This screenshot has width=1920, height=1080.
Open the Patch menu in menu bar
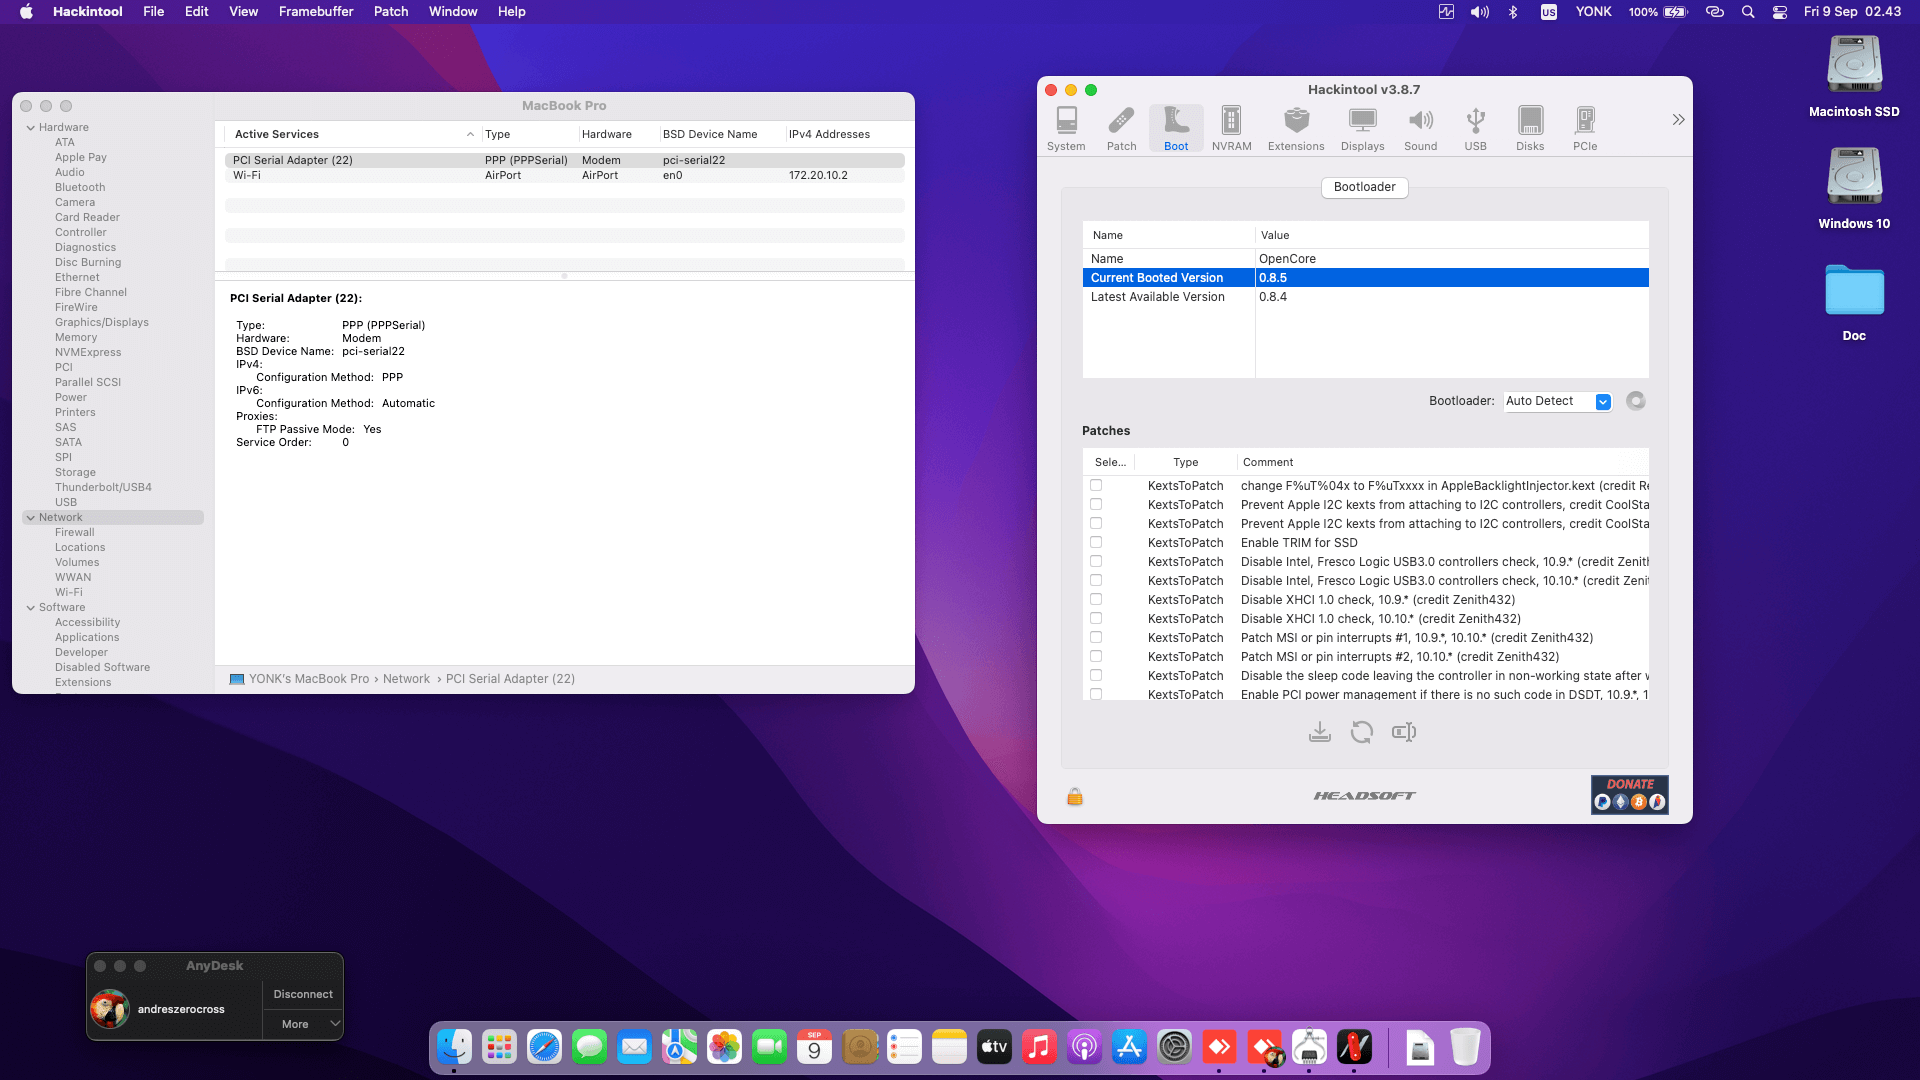click(x=391, y=12)
